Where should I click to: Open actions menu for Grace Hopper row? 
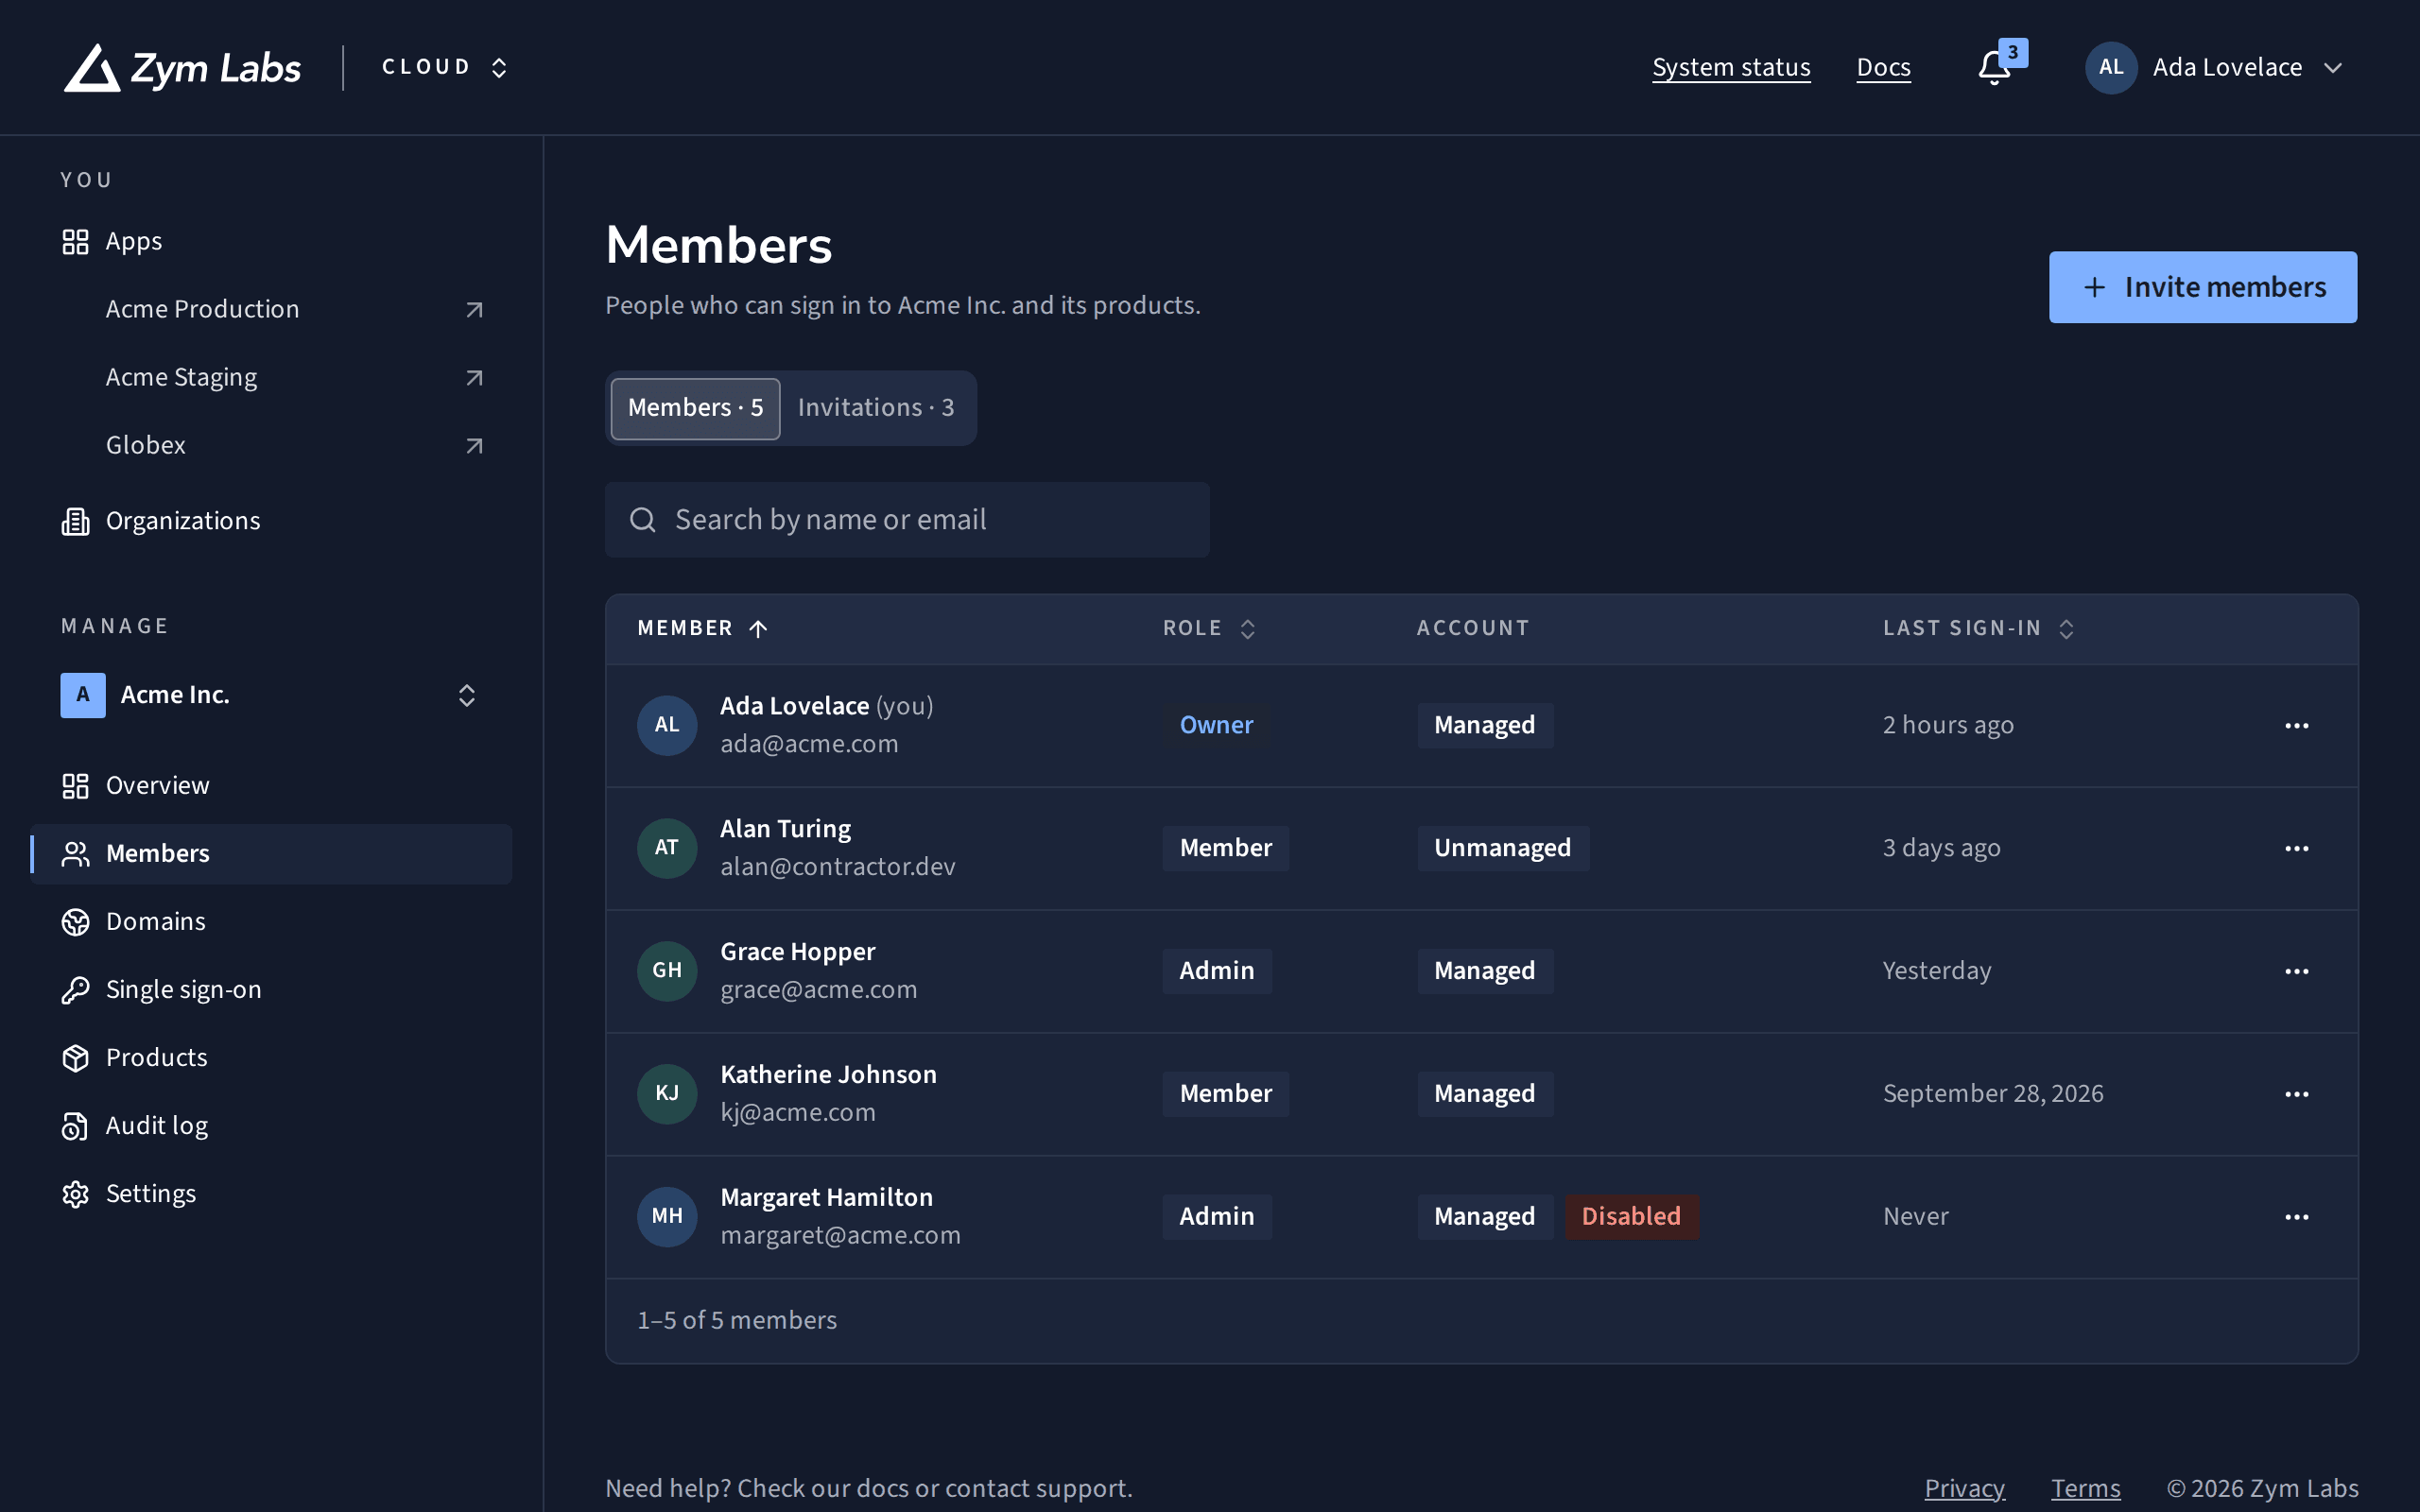click(2297, 971)
